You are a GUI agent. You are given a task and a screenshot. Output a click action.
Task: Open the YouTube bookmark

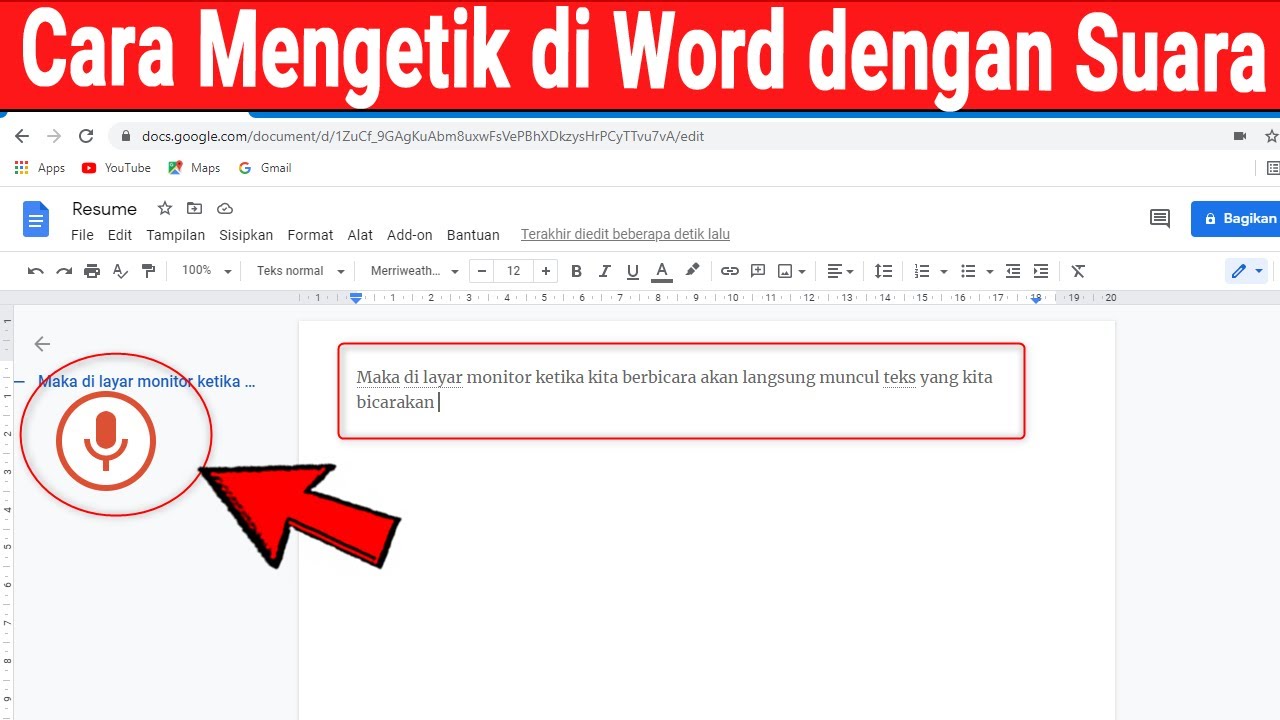(116, 168)
